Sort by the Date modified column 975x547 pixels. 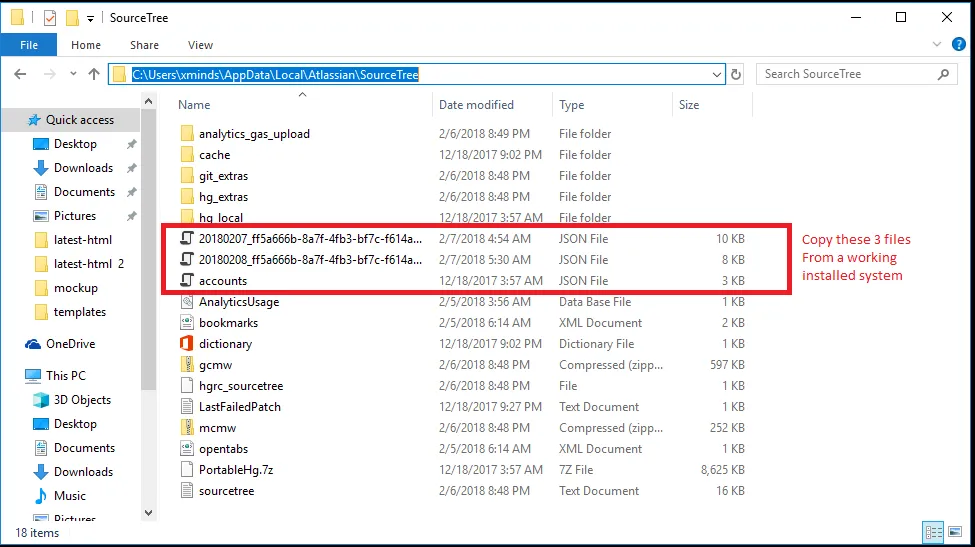click(x=476, y=104)
